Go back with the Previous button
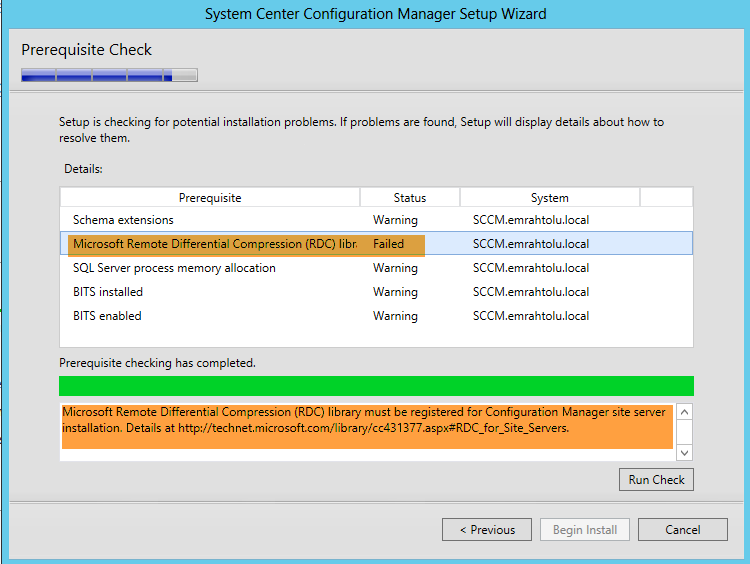This screenshot has height=564, width=750. 487,530
